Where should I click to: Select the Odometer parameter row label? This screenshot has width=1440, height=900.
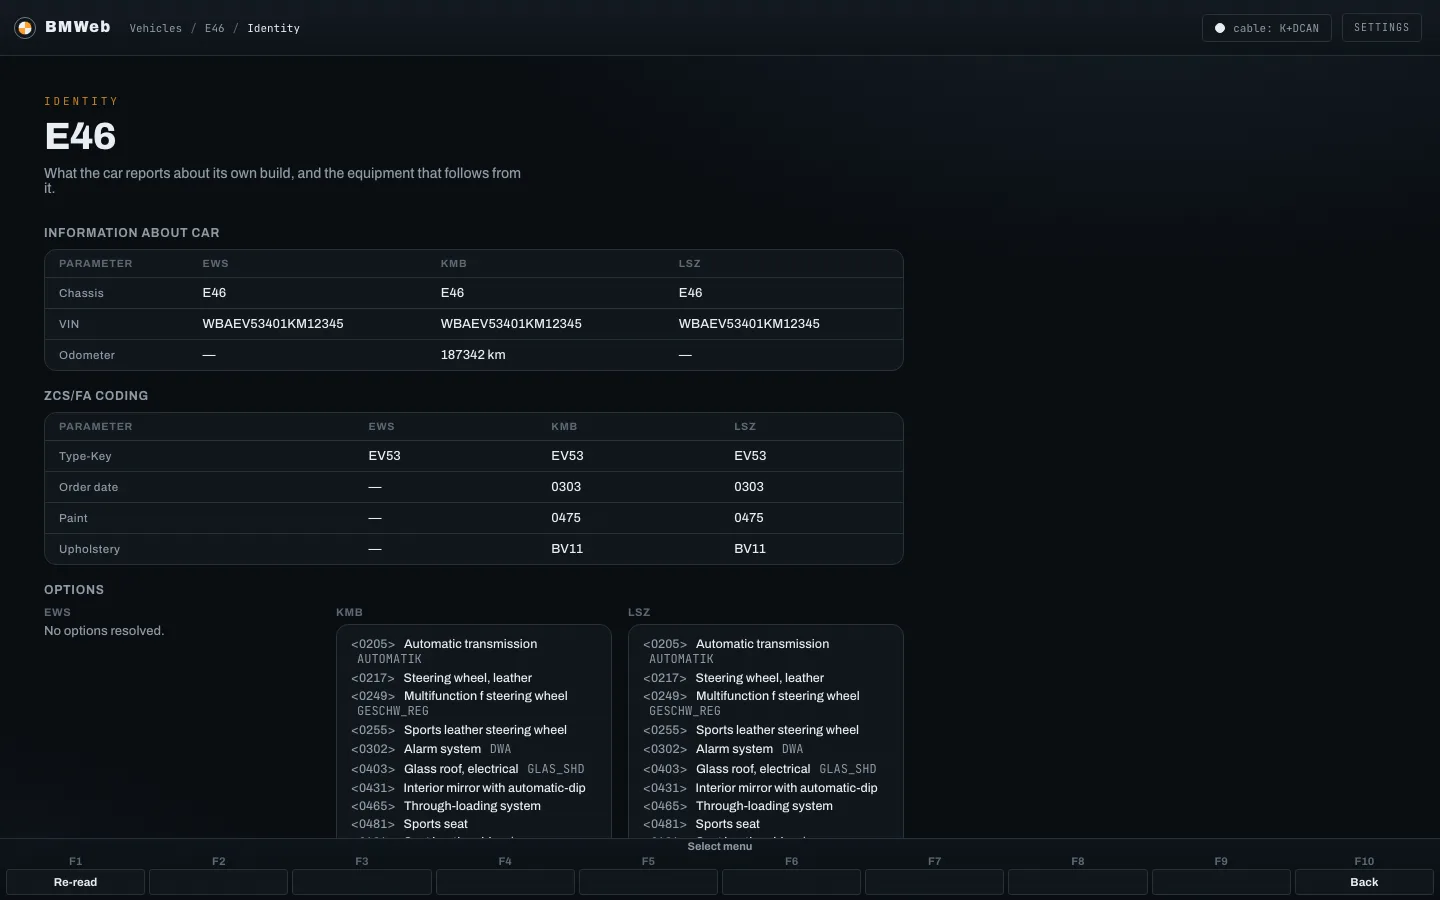(x=87, y=355)
